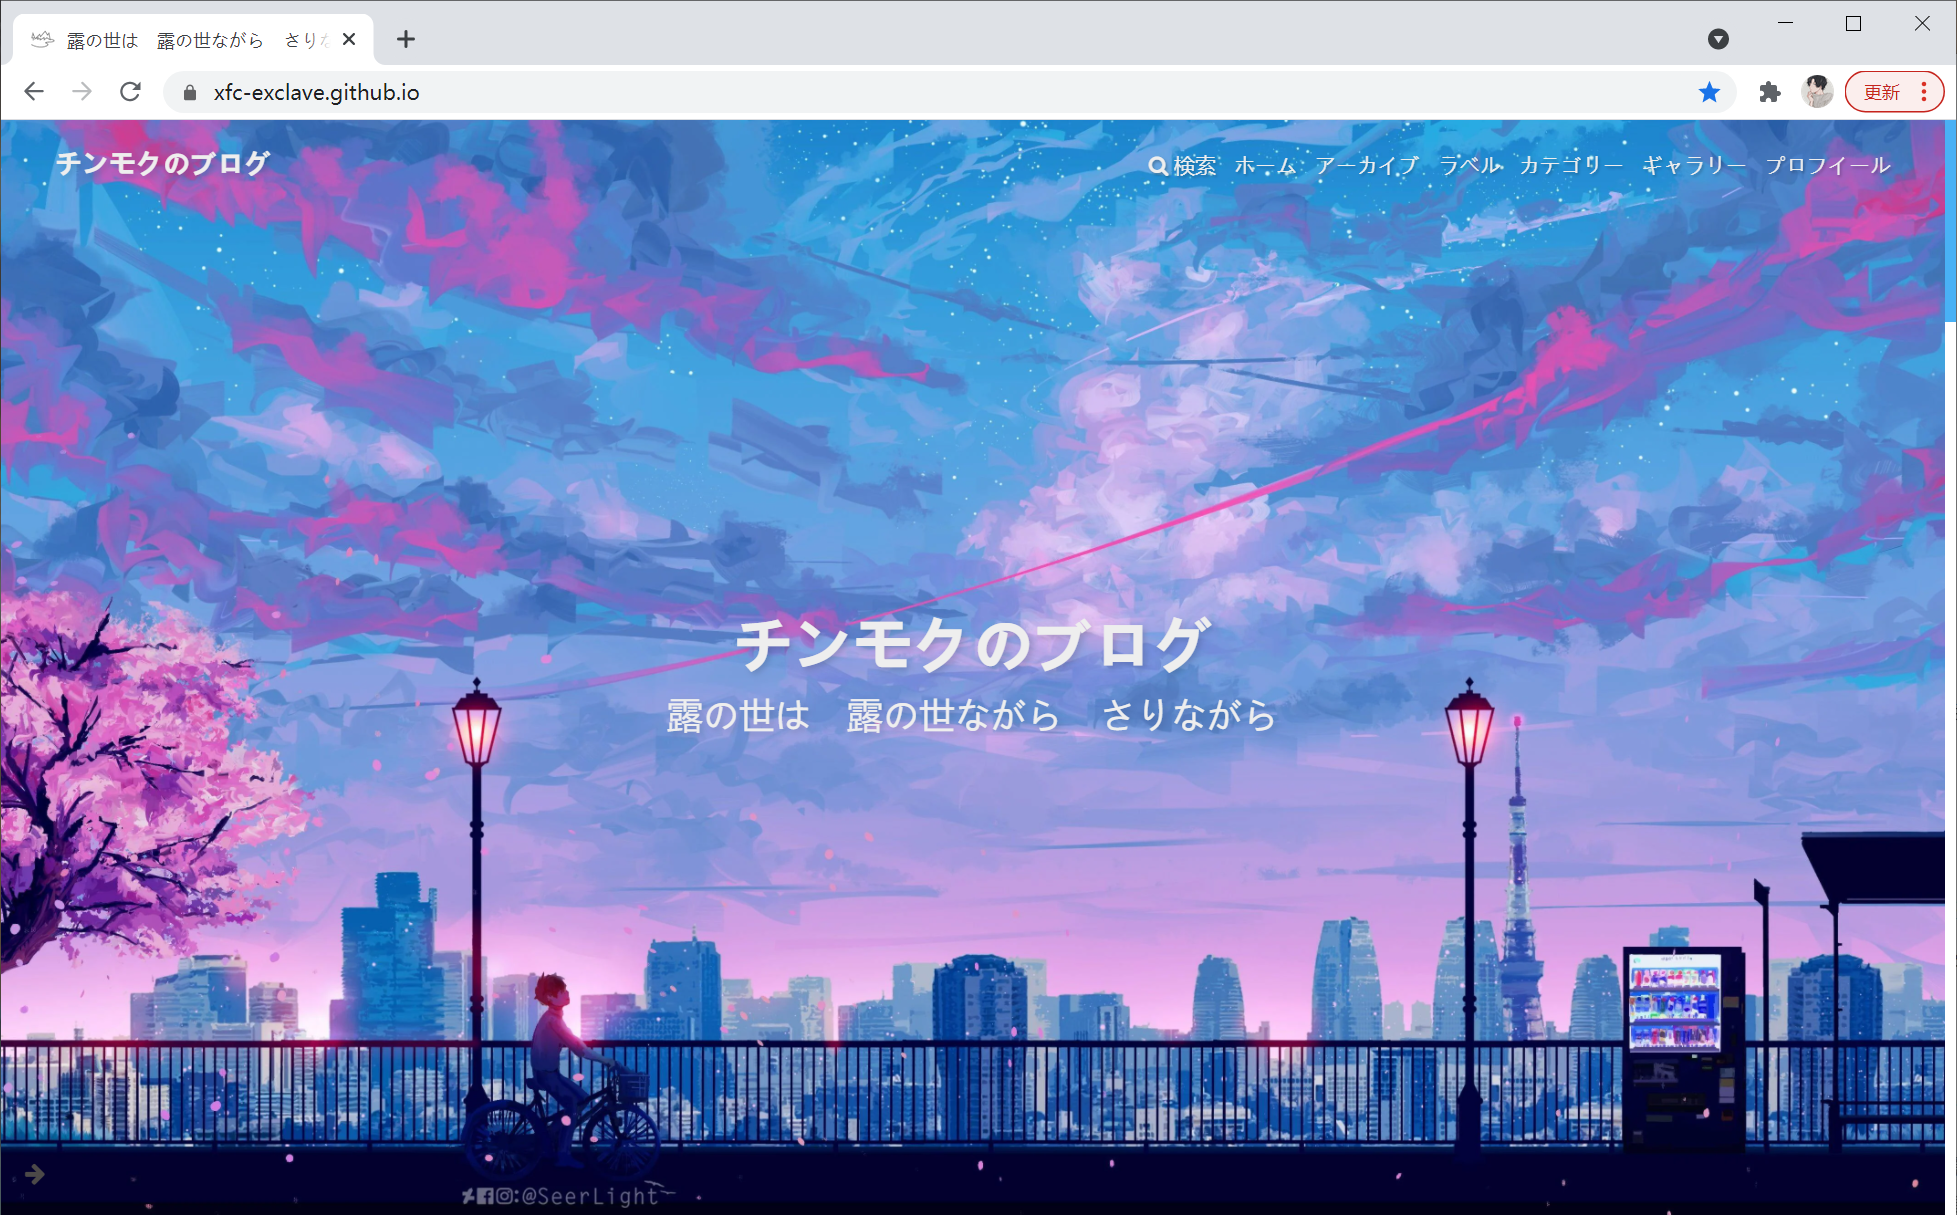Image resolution: width=1957 pixels, height=1215 pixels.
Task: Open Chrome three-dot menu
Action: 1924,92
